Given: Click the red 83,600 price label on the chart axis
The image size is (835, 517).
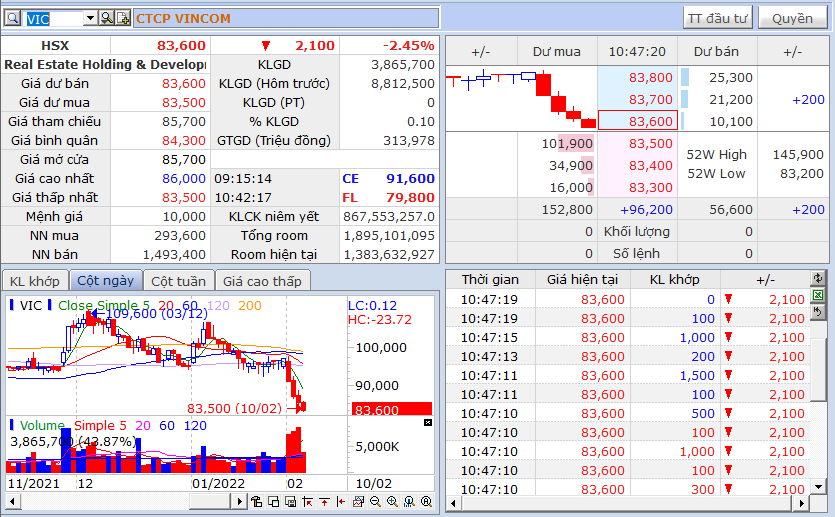Looking at the screenshot, I should click(x=392, y=409).
